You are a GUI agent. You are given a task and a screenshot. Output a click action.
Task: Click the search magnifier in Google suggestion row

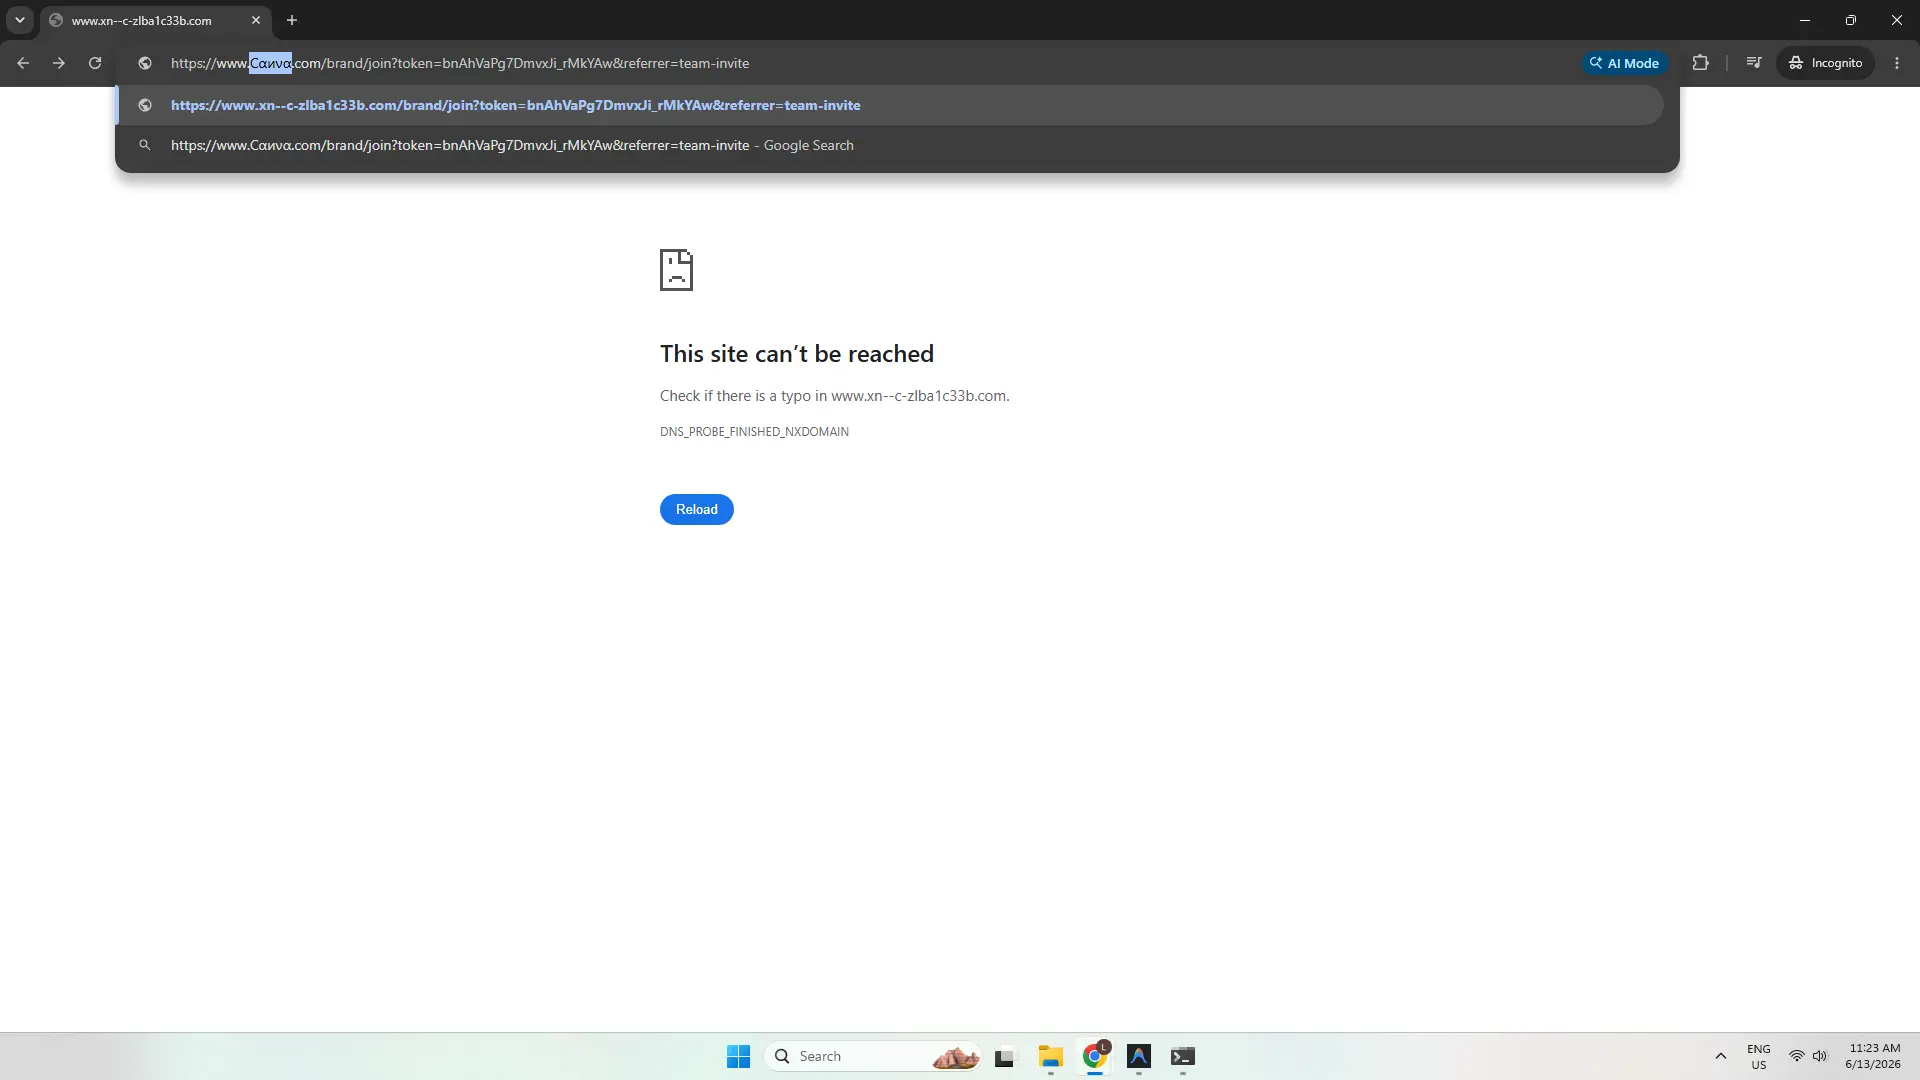pos(145,145)
